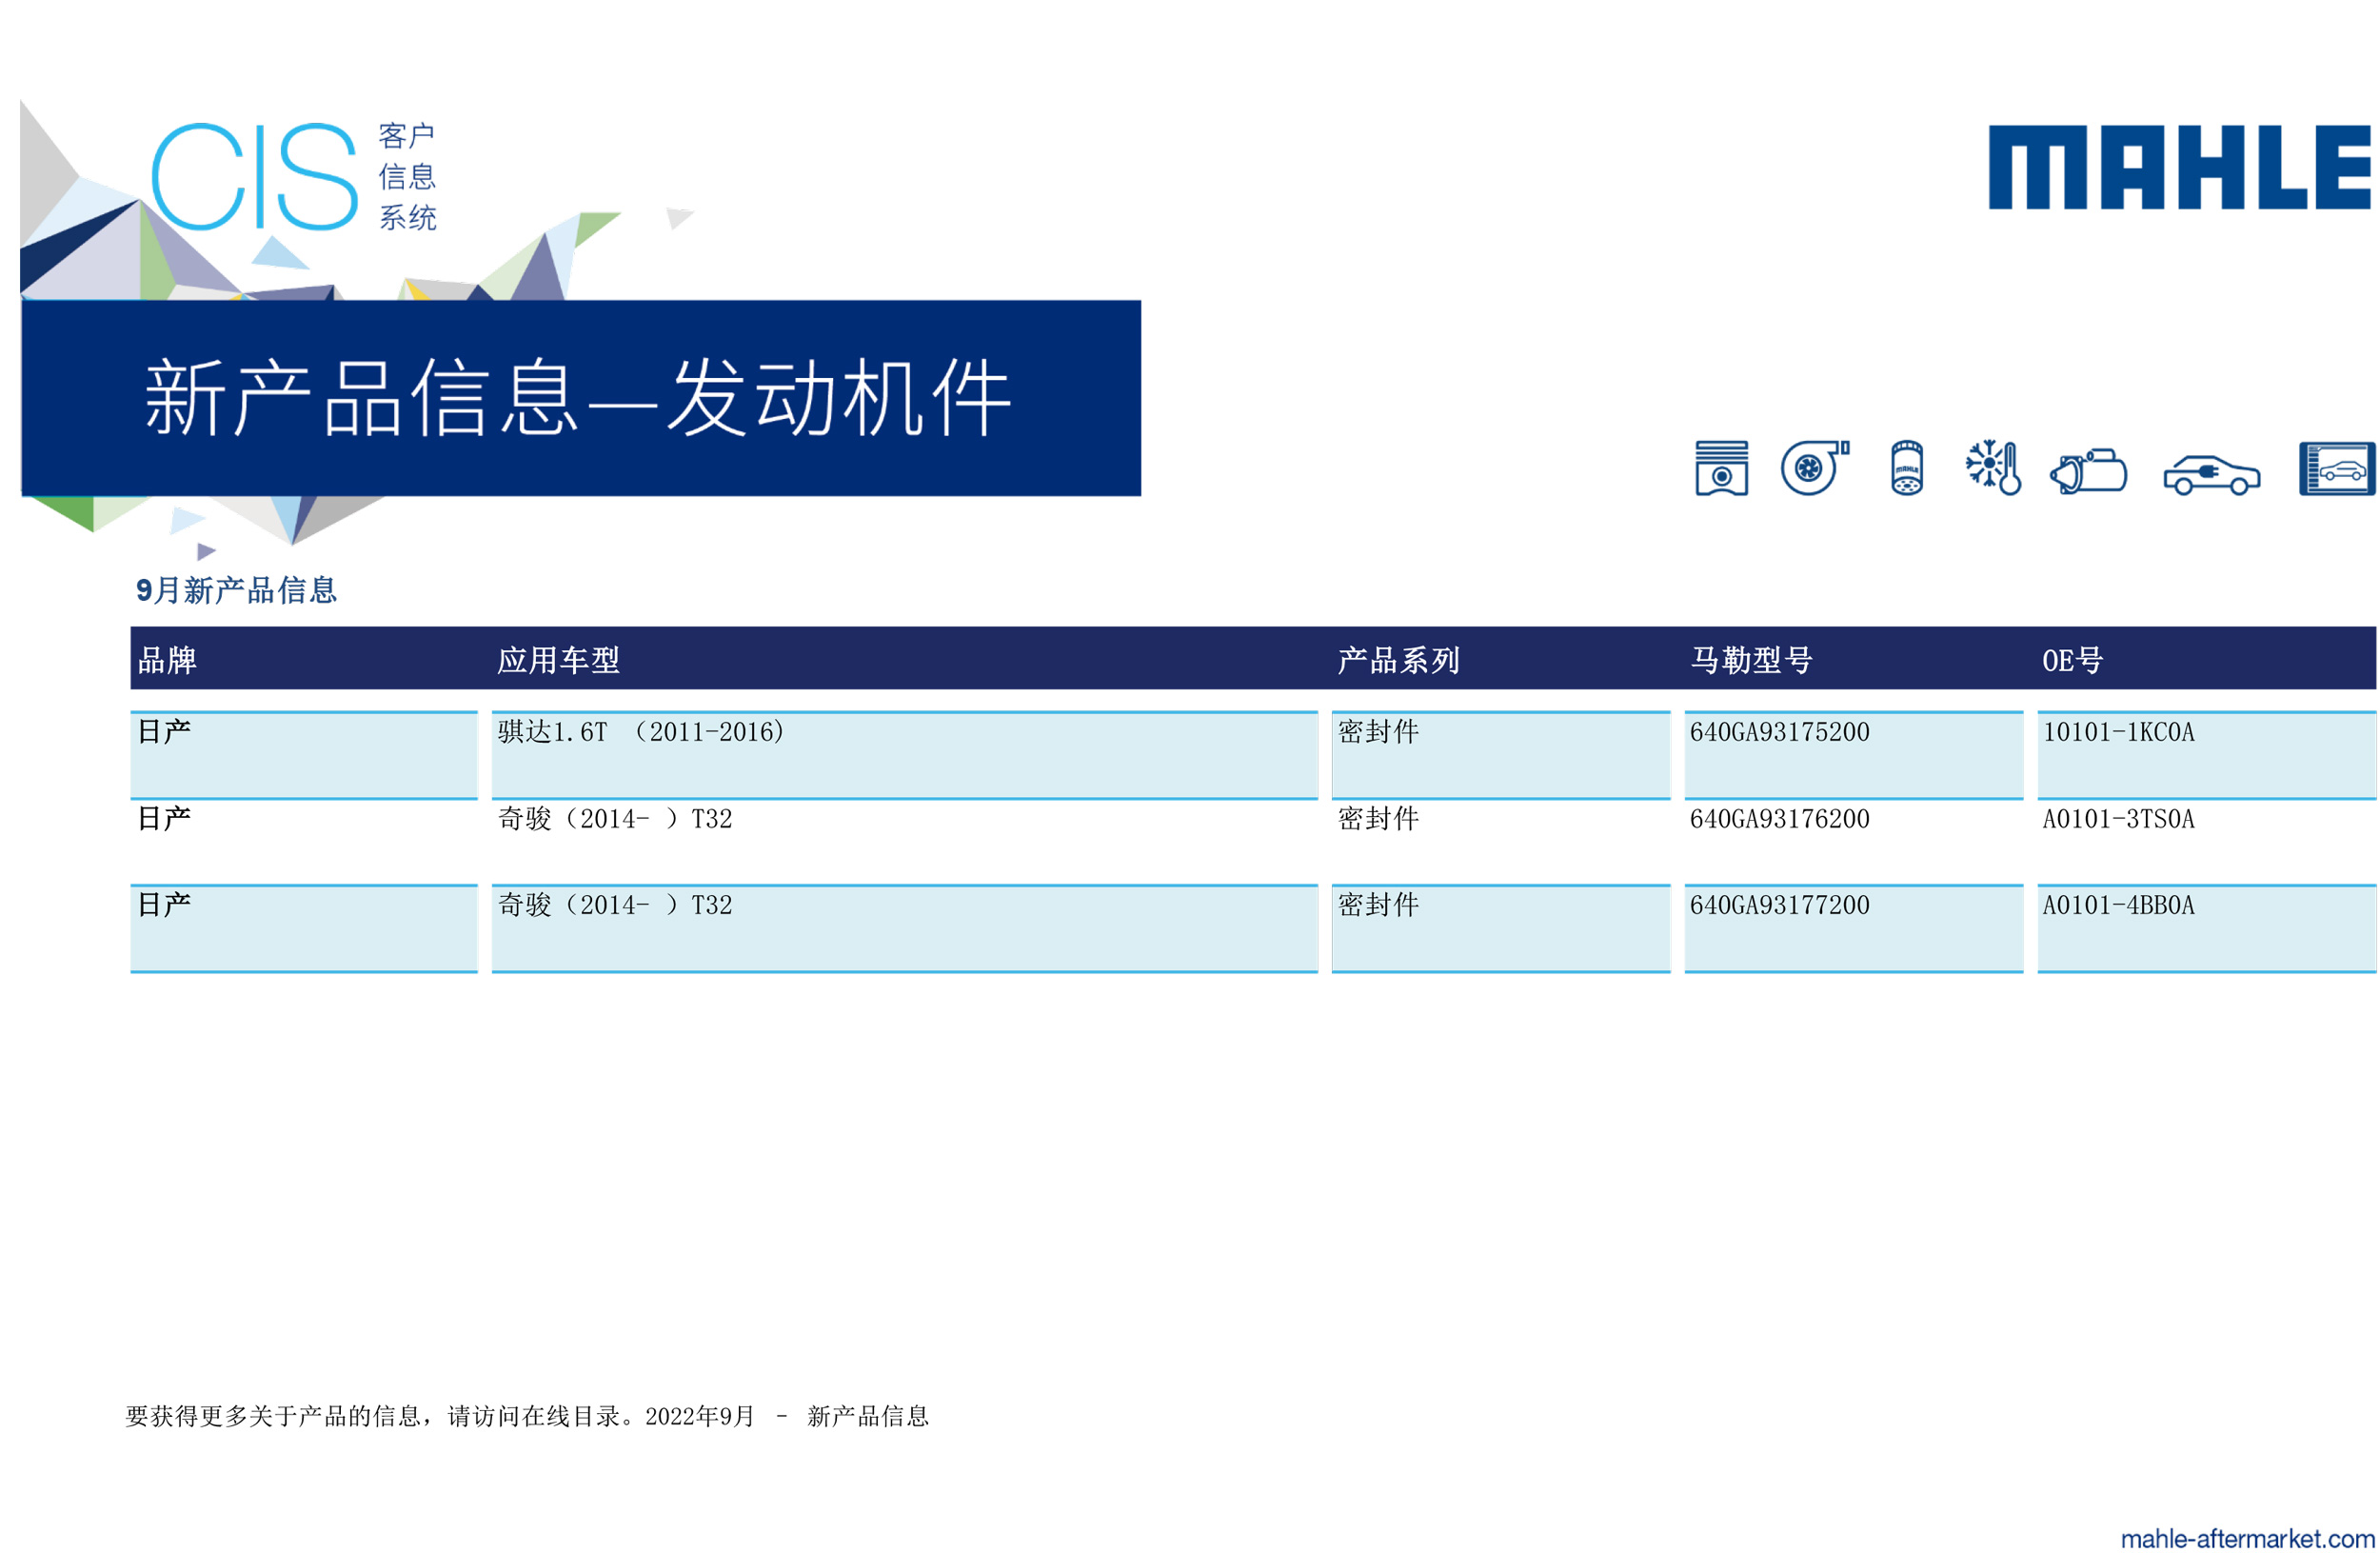
Task: Click the starter motor icon
Action: coord(2088,470)
